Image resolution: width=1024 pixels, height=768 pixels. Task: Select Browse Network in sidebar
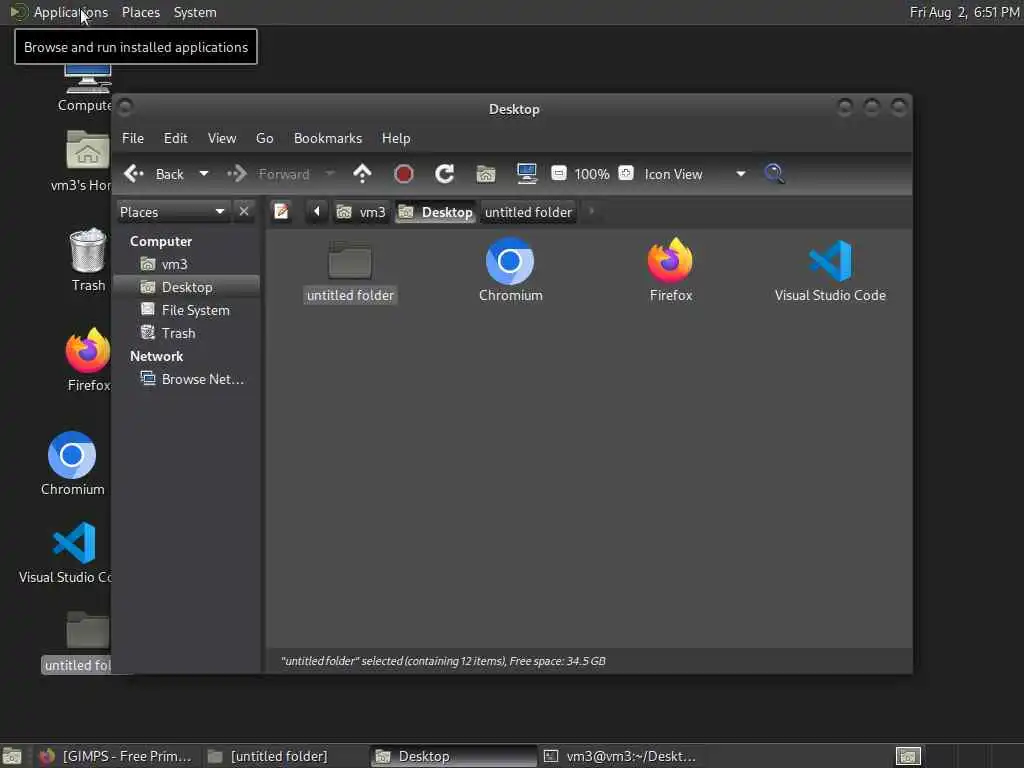tap(187, 379)
